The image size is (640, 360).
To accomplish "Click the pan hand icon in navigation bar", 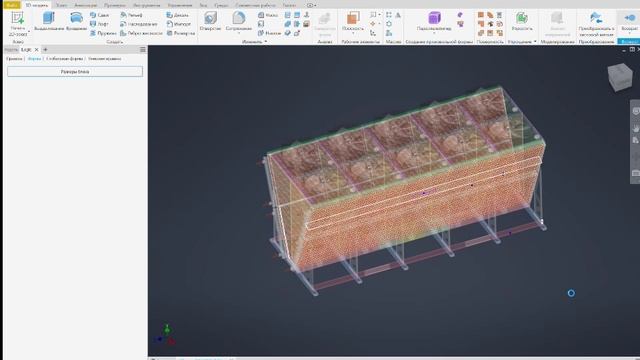I will coord(636,129).
